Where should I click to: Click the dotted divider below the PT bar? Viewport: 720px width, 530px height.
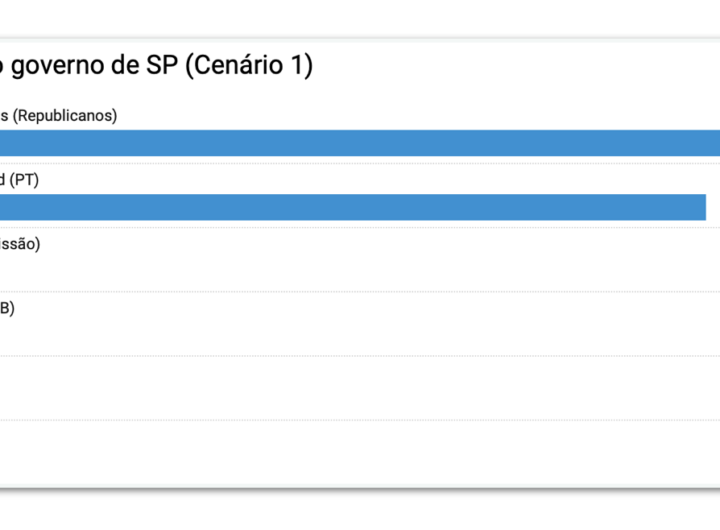(360, 227)
